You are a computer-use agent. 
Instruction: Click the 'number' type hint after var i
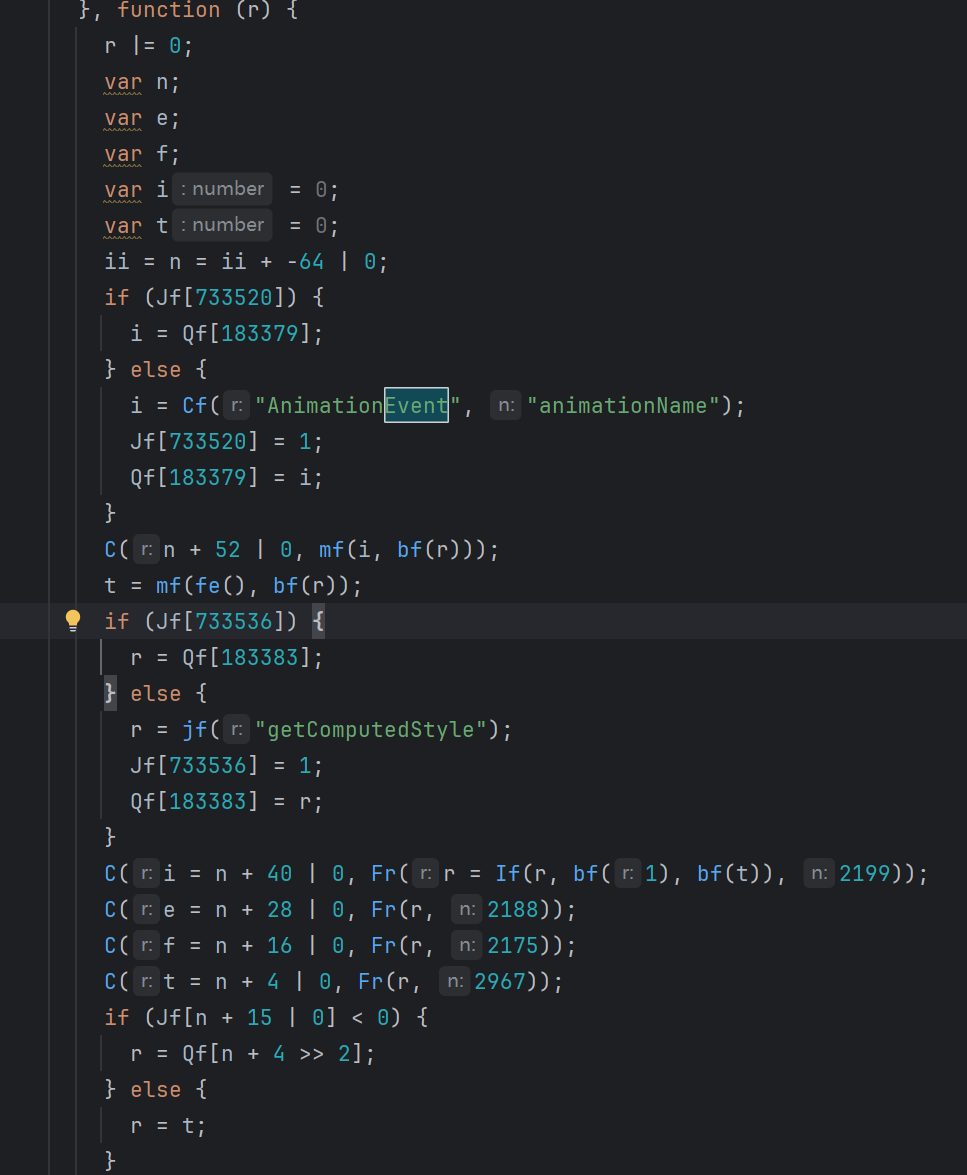click(x=222, y=189)
